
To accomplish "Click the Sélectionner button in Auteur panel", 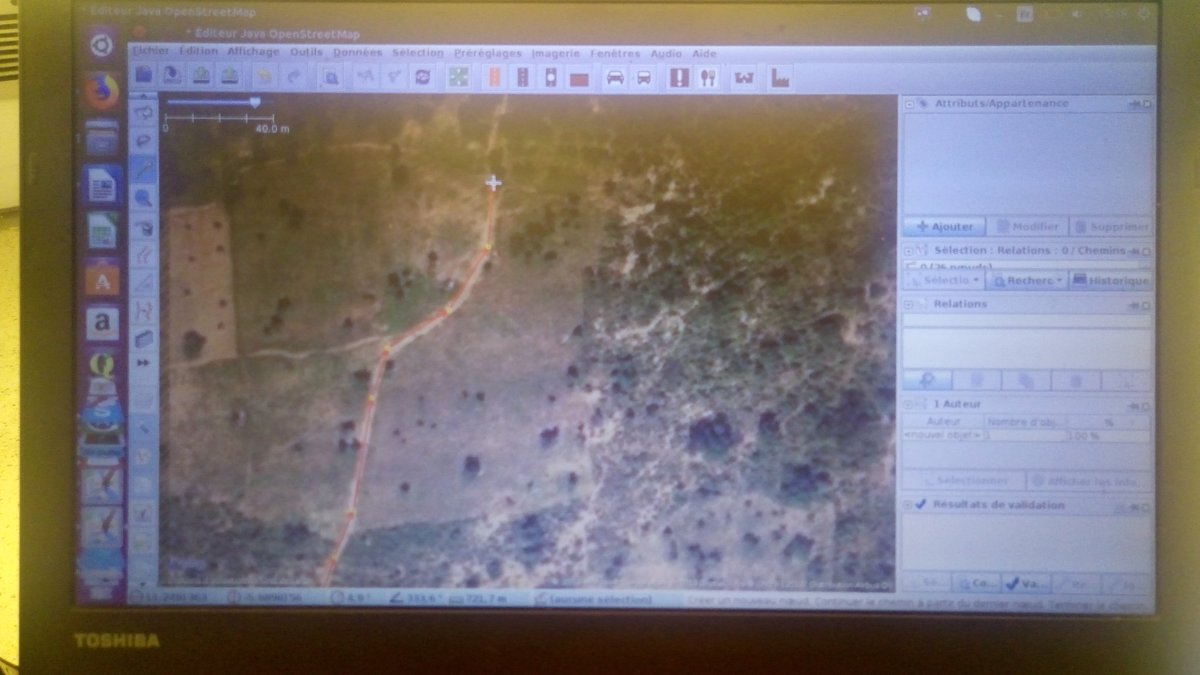I will tap(964, 481).
